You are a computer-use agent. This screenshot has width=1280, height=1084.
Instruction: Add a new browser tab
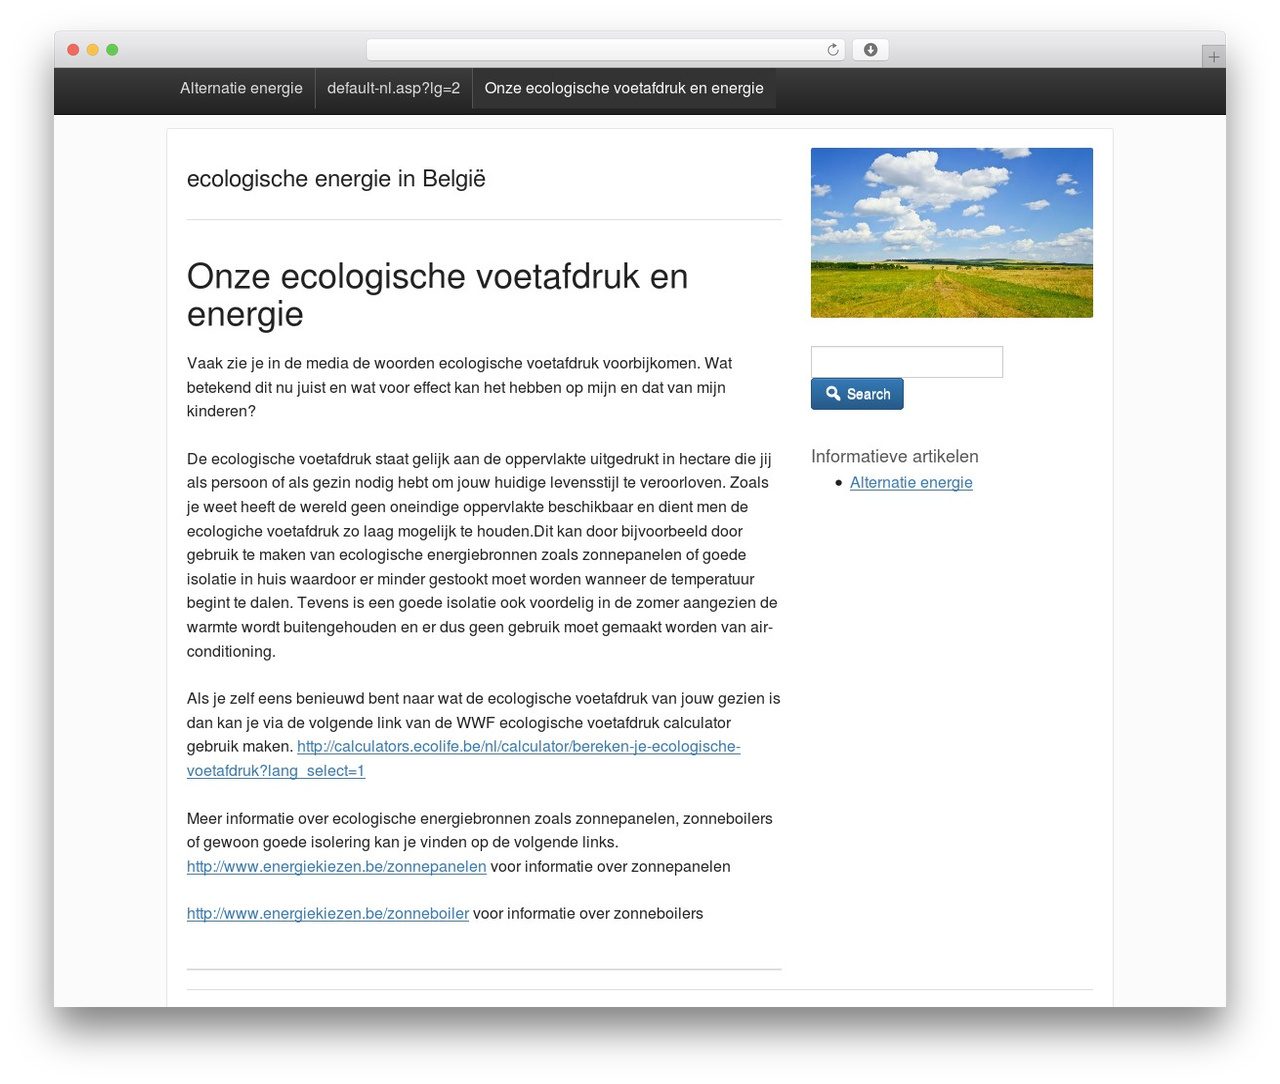pyautogui.click(x=1213, y=57)
